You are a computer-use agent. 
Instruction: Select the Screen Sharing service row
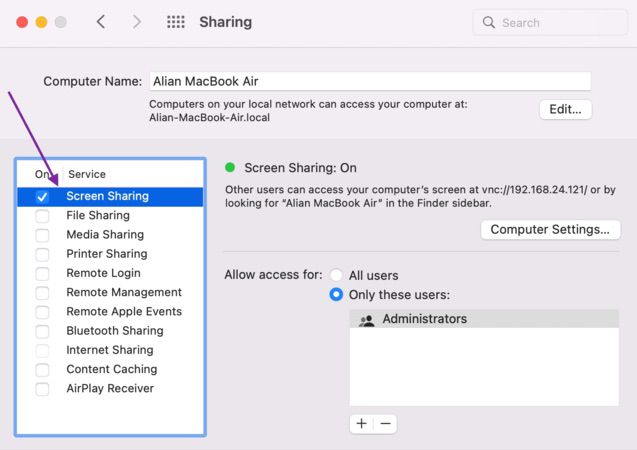(110, 197)
